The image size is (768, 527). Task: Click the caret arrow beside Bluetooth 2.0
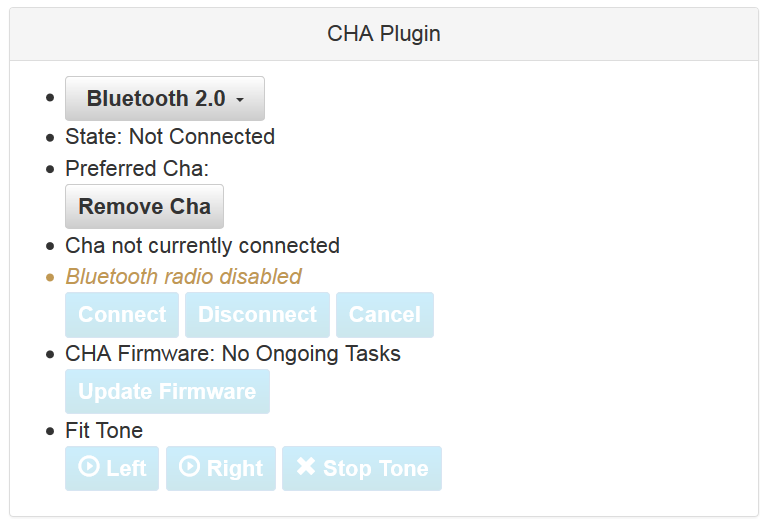point(240,100)
